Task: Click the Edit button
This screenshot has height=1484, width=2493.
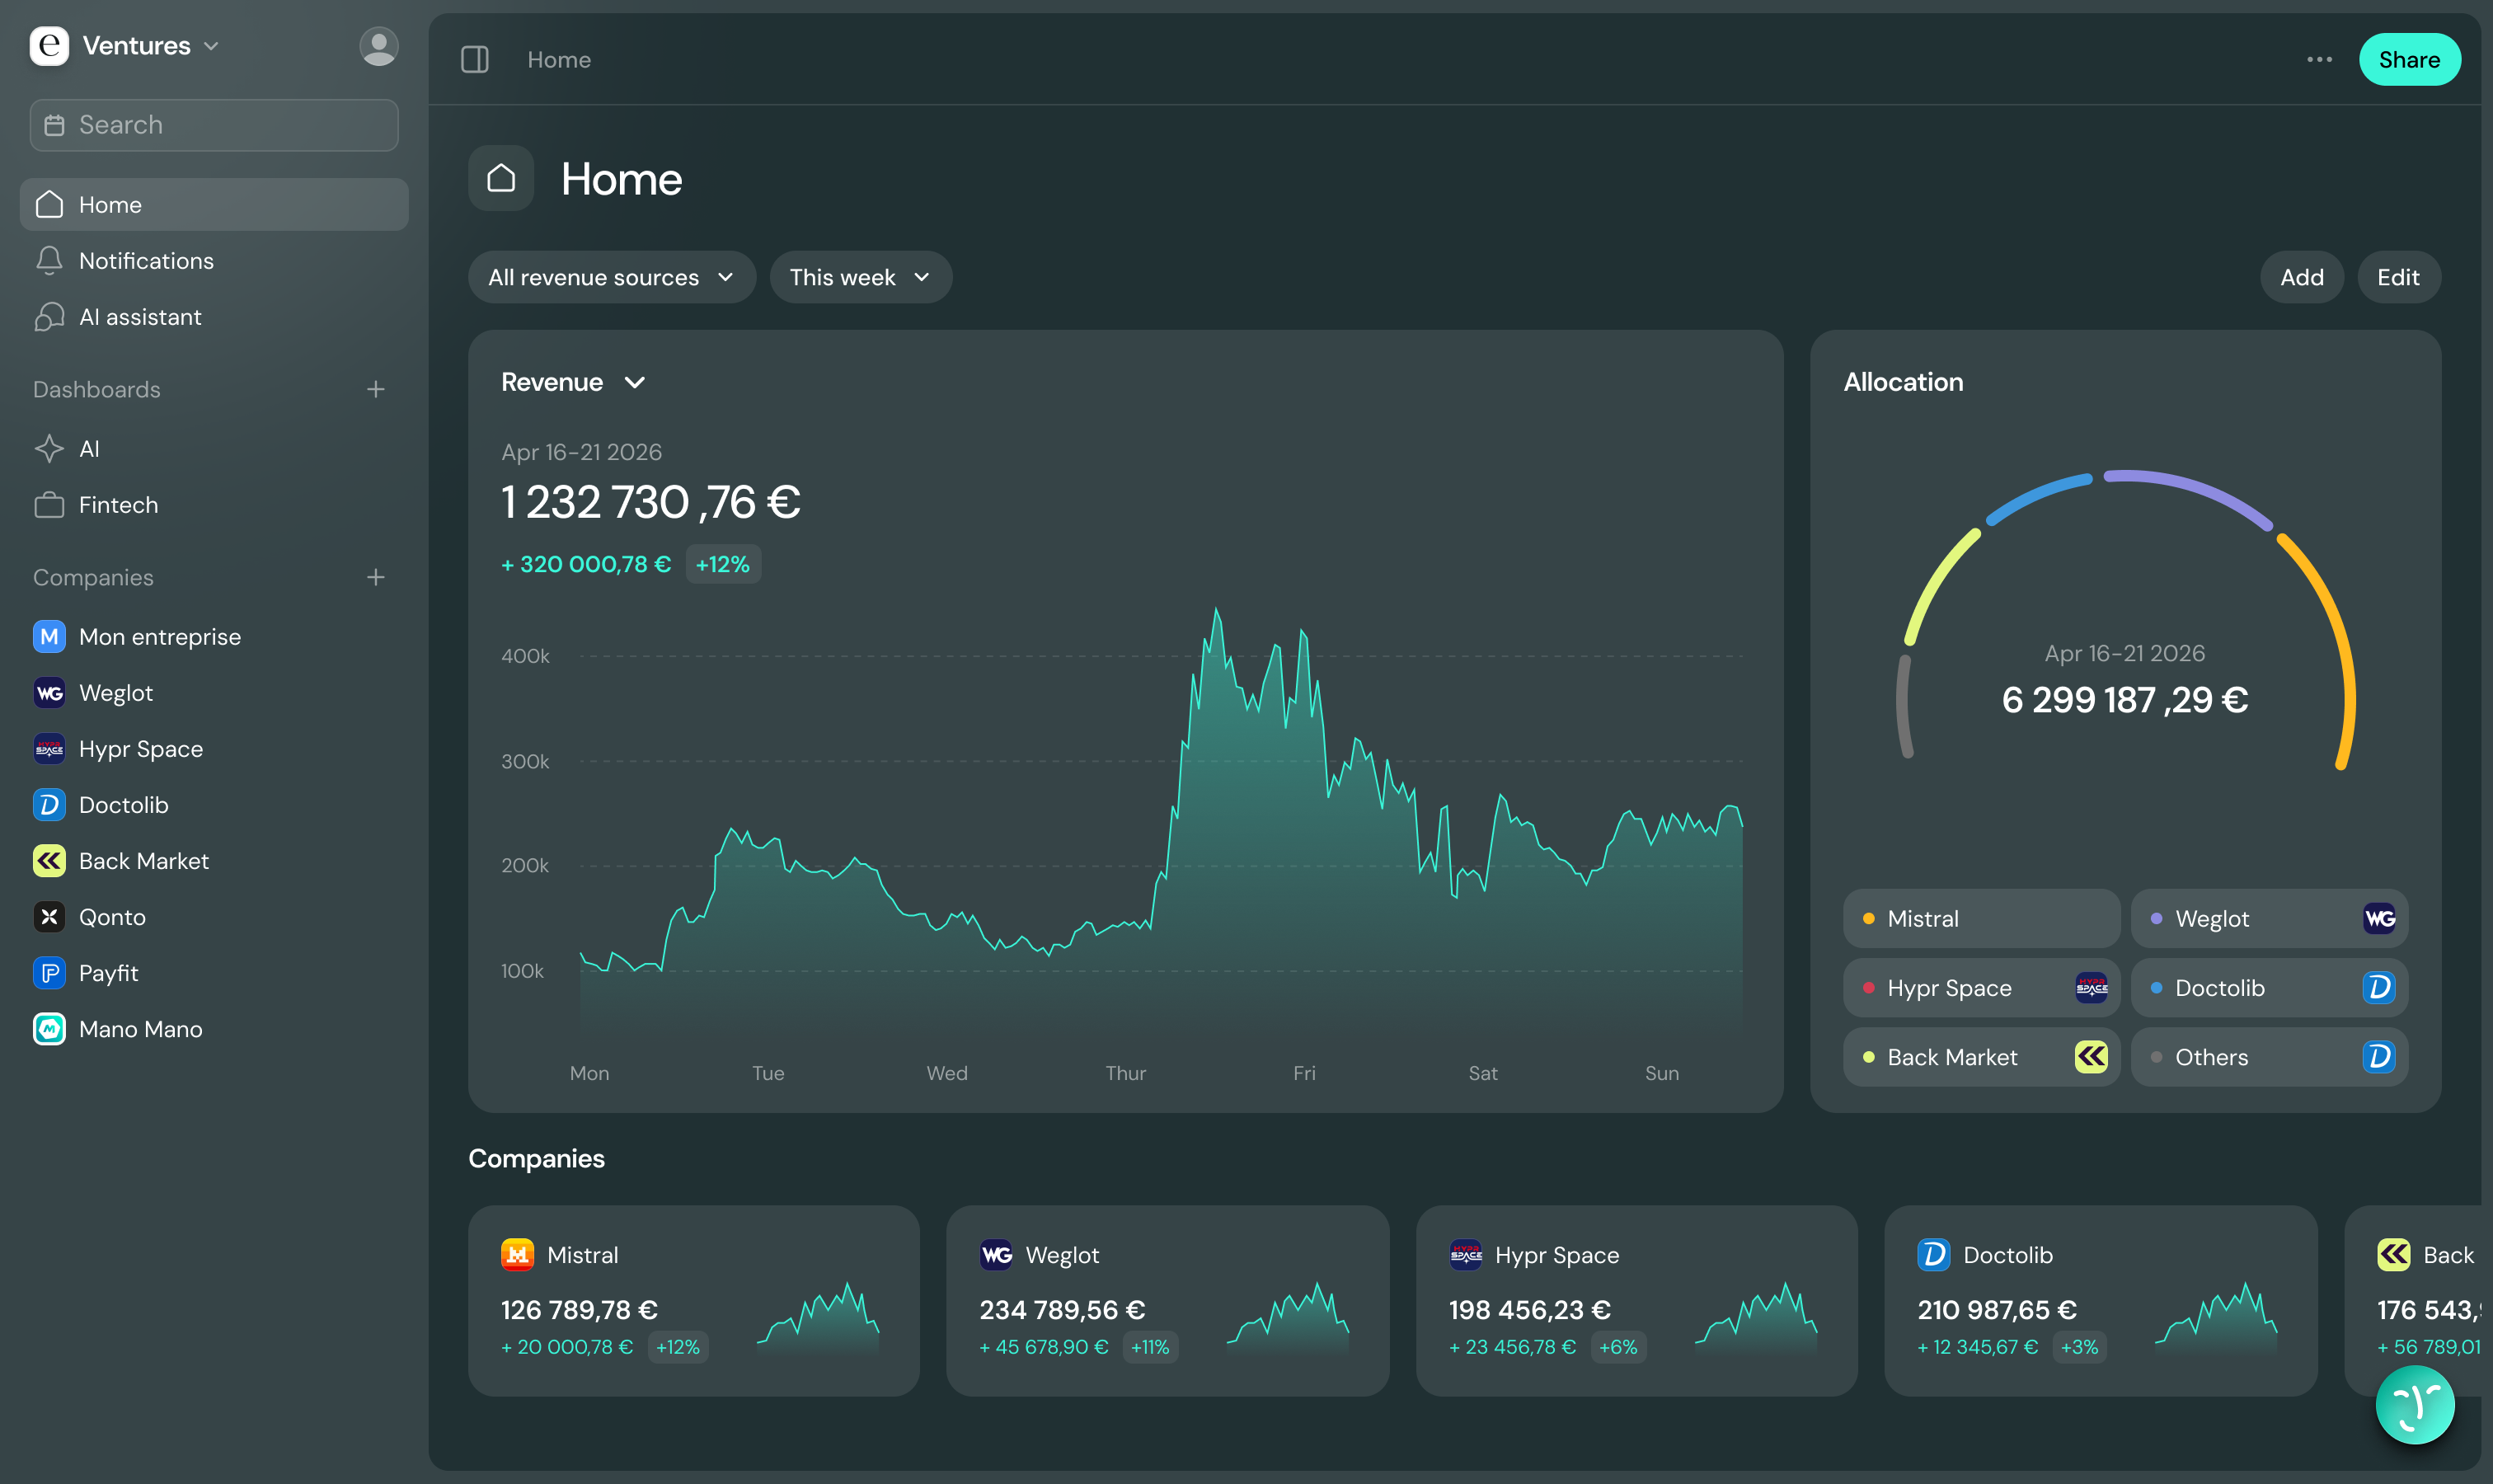Action: pos(2398,277)
